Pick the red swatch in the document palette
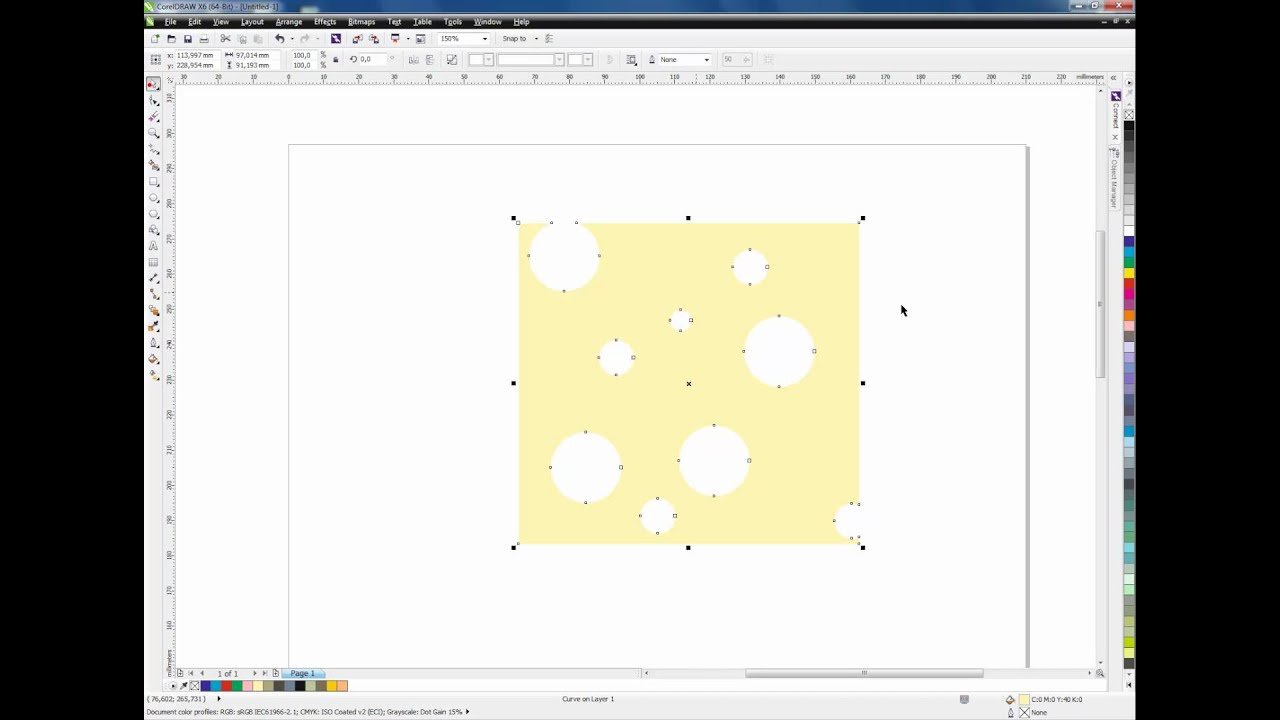Image resolution: width=1280 pixels, height=720 pixels. point(227,686)
